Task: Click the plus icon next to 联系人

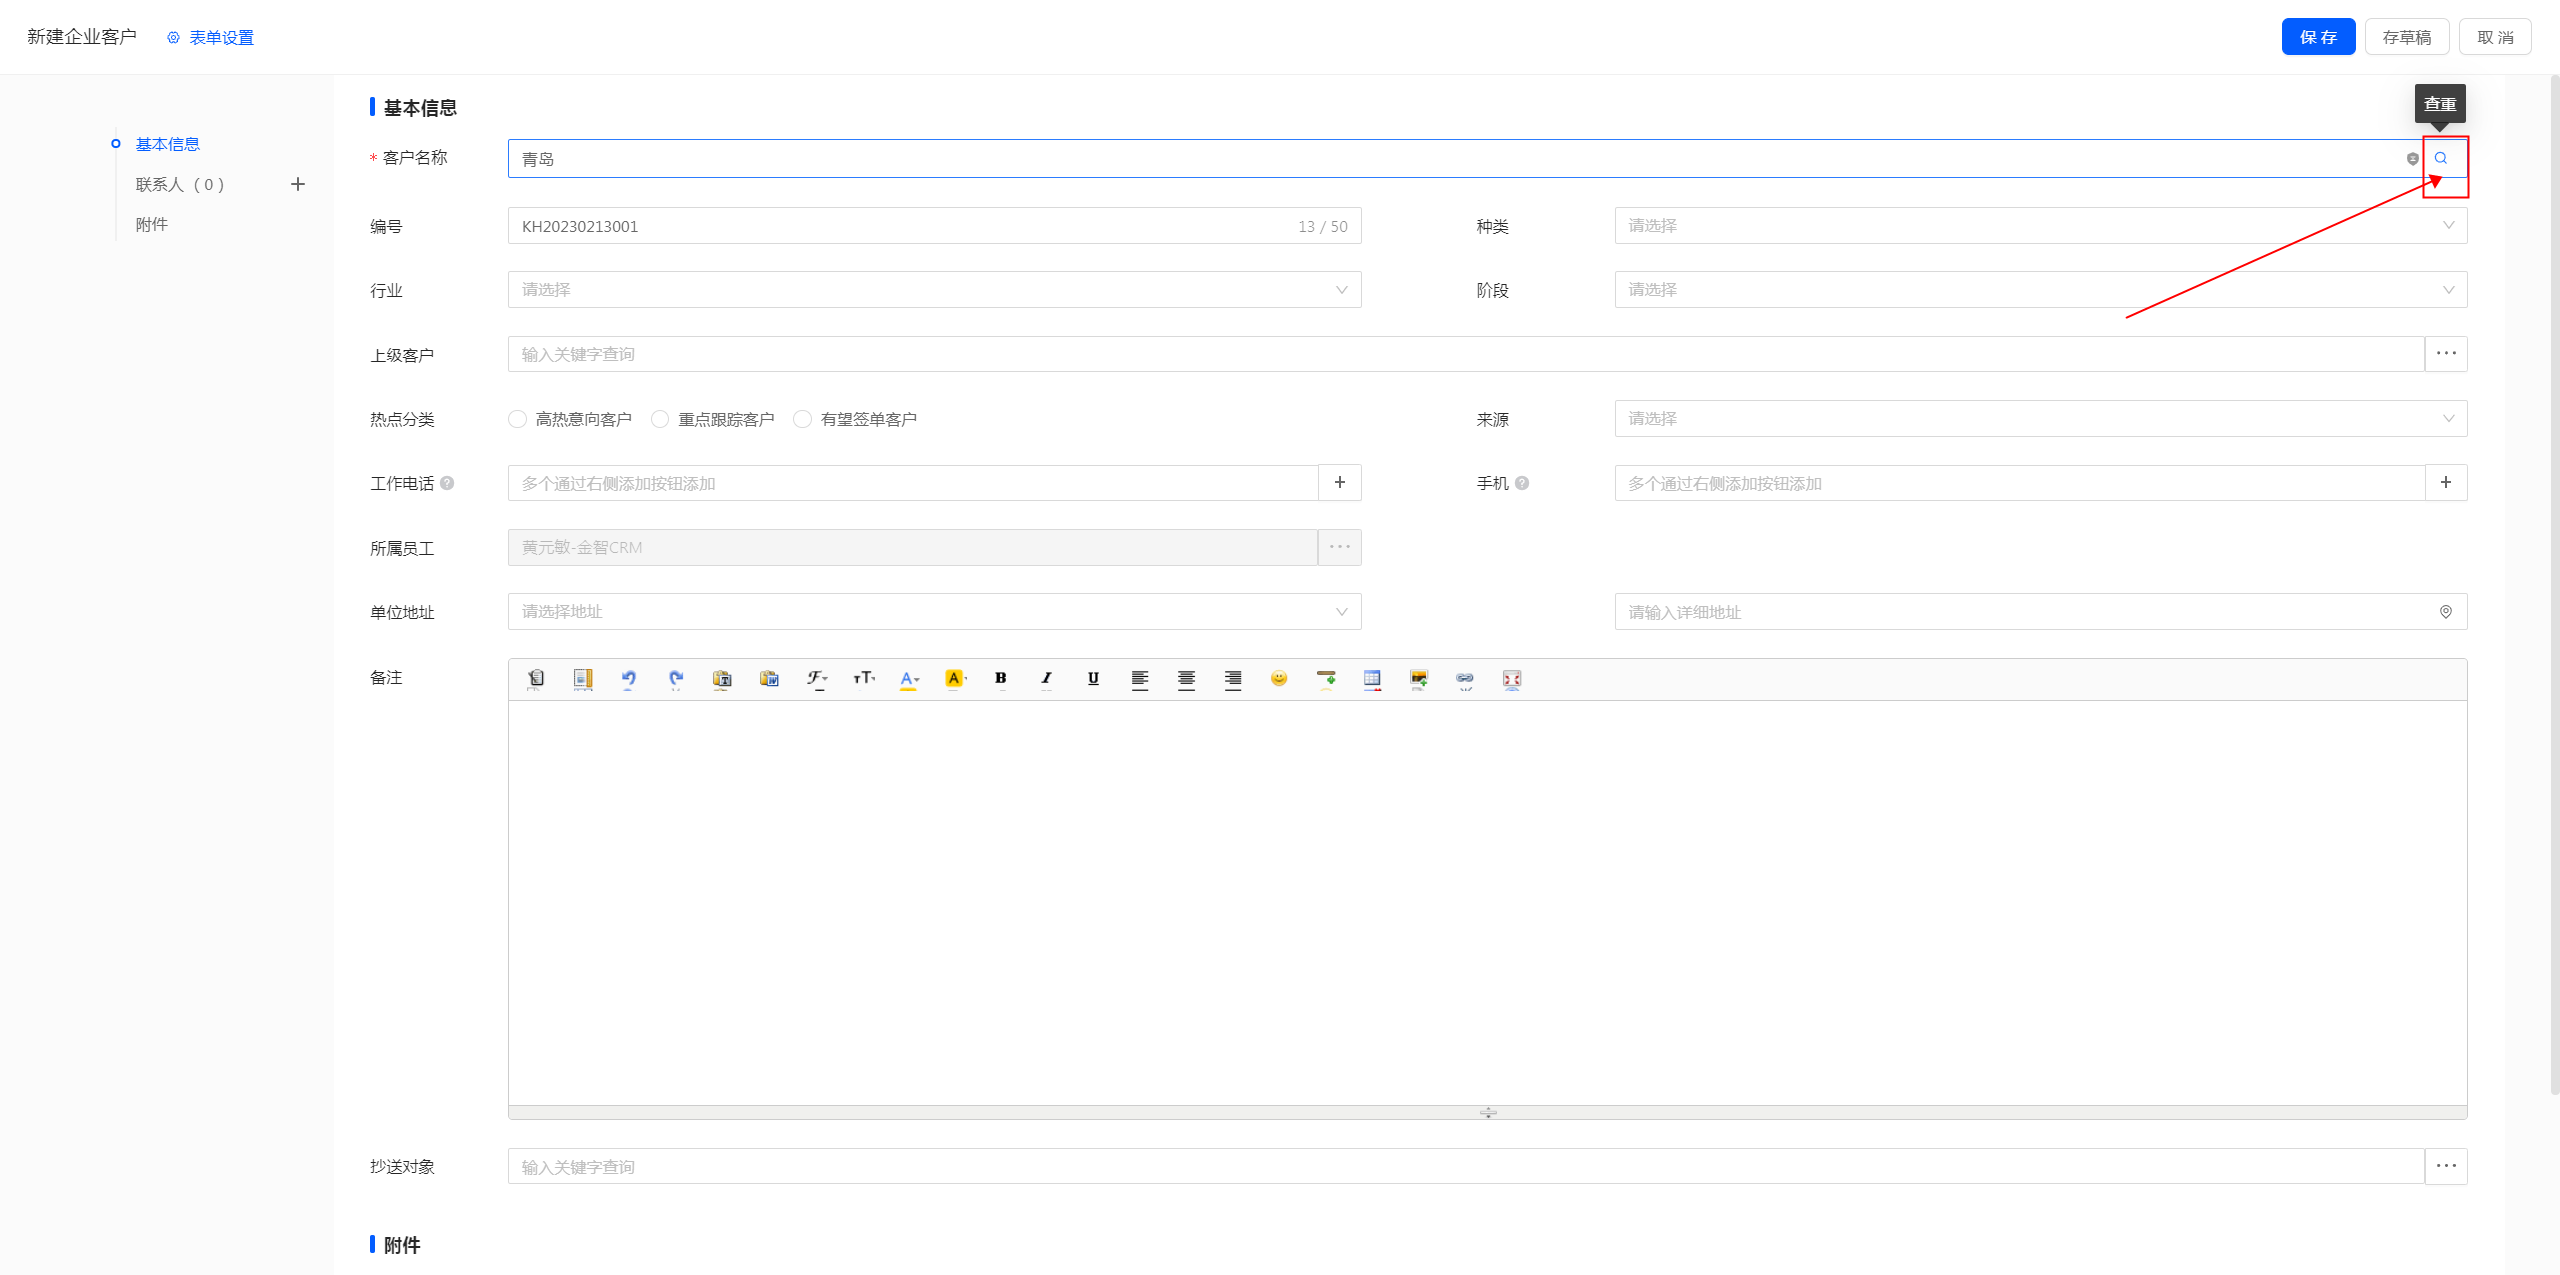Action: pos(298,184)
